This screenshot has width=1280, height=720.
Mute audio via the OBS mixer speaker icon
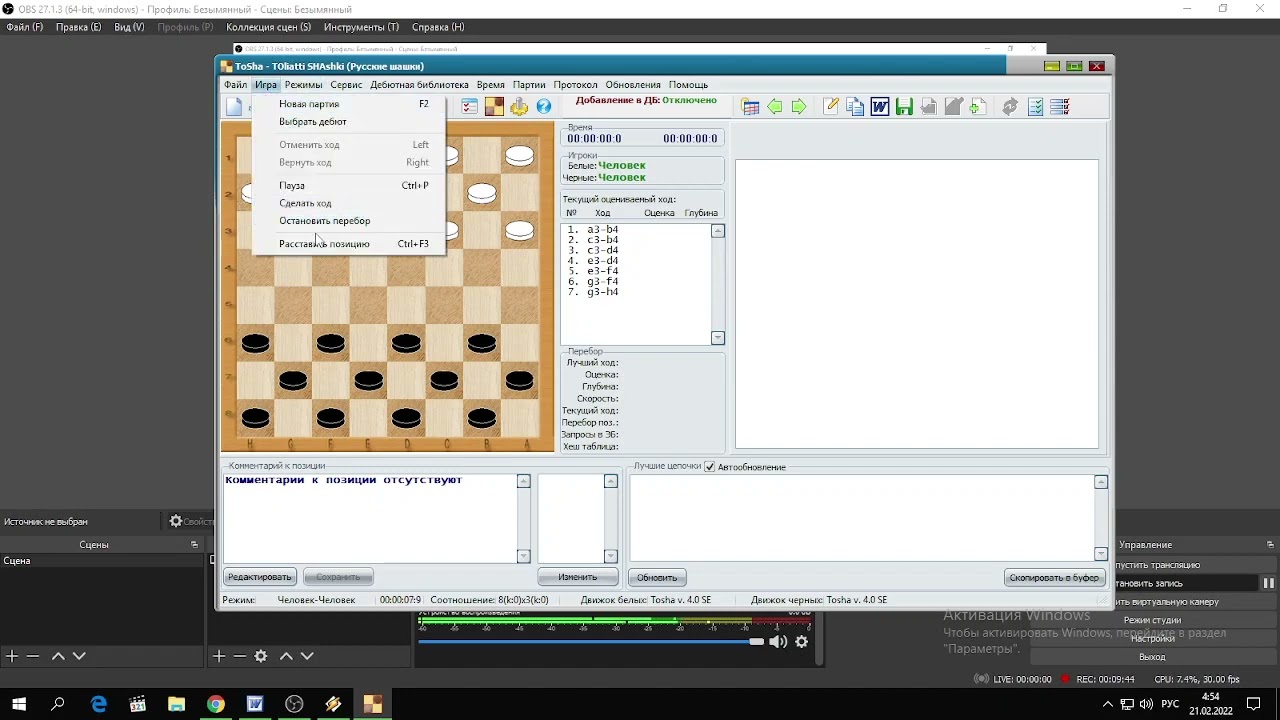click(778, 642)
